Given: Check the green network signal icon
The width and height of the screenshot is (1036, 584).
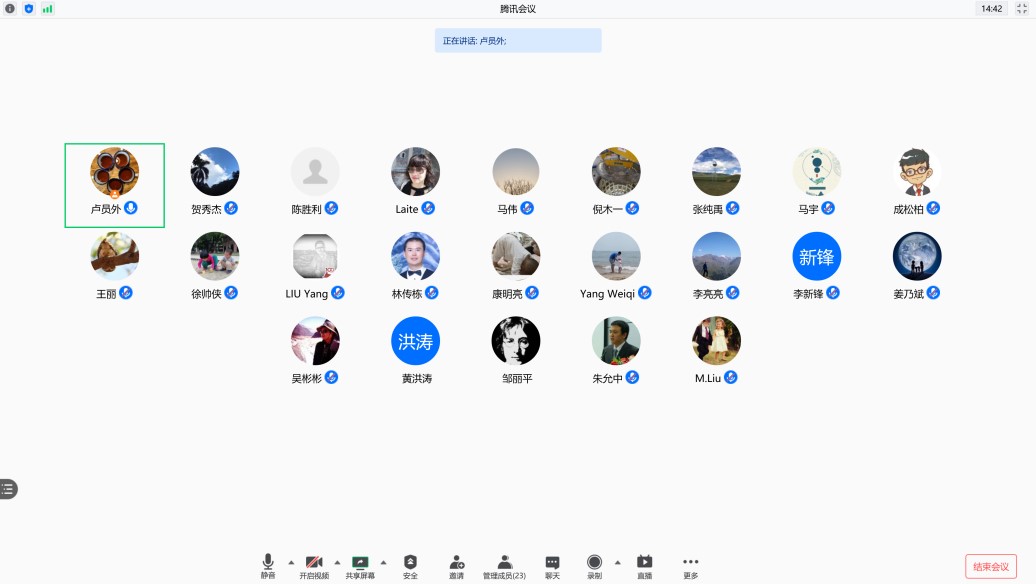Looking at the screenshot, I should coord(47,8).
